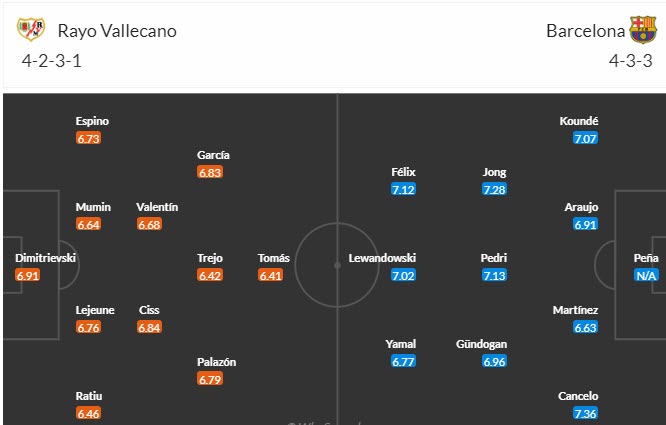The width and height of the screenshot is (666, 425).
Task: Select Pedri in Barcelona's midfield
Action: [x=494, y=258]
